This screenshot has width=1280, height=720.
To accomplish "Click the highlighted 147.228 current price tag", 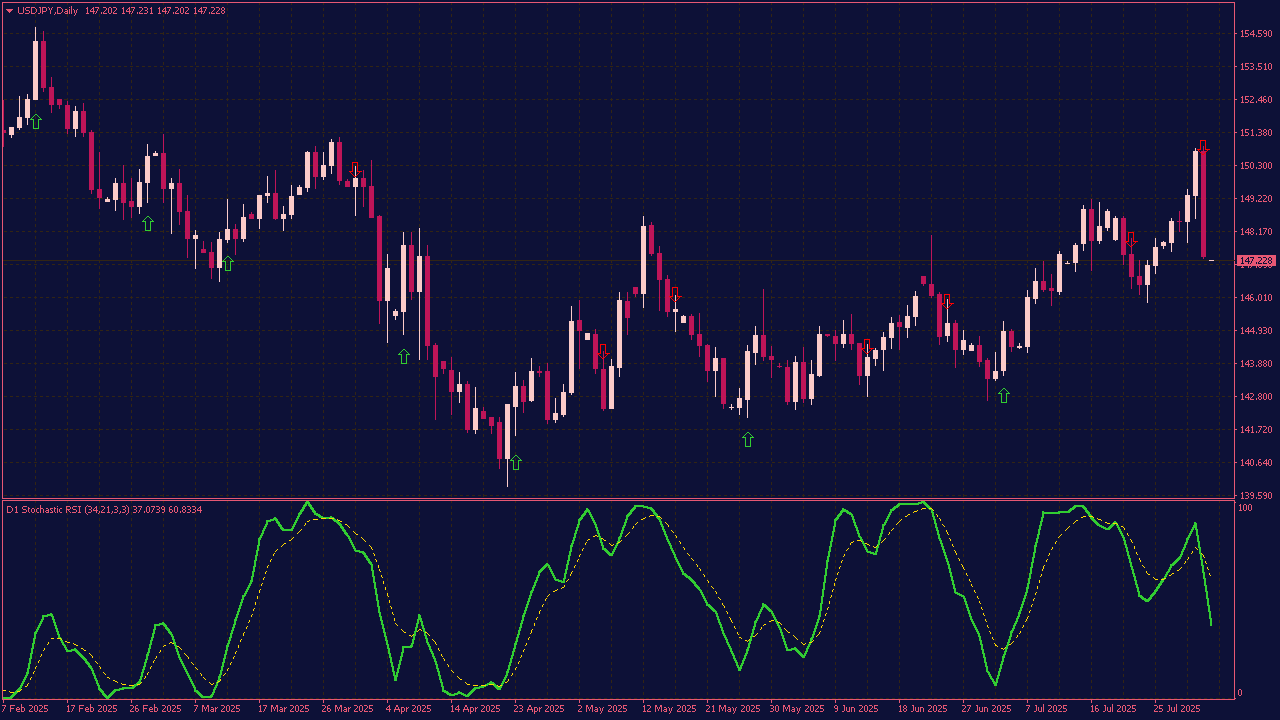I will 1256,261.
